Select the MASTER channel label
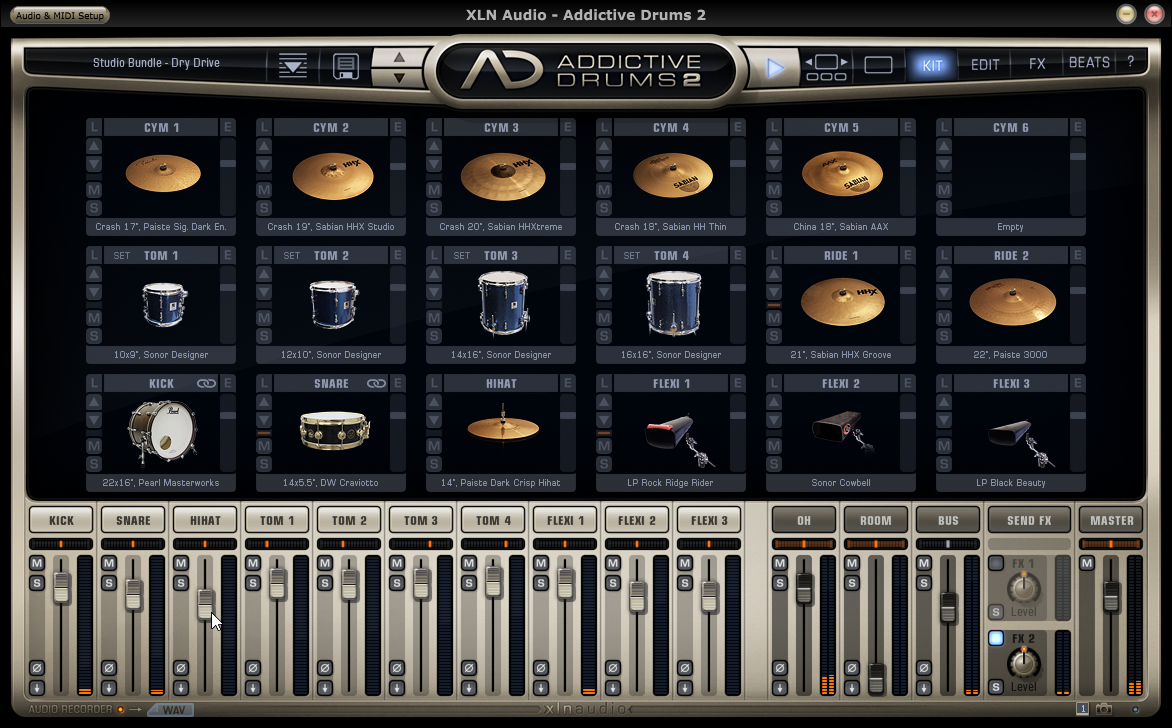 [x=1111, y=520]
